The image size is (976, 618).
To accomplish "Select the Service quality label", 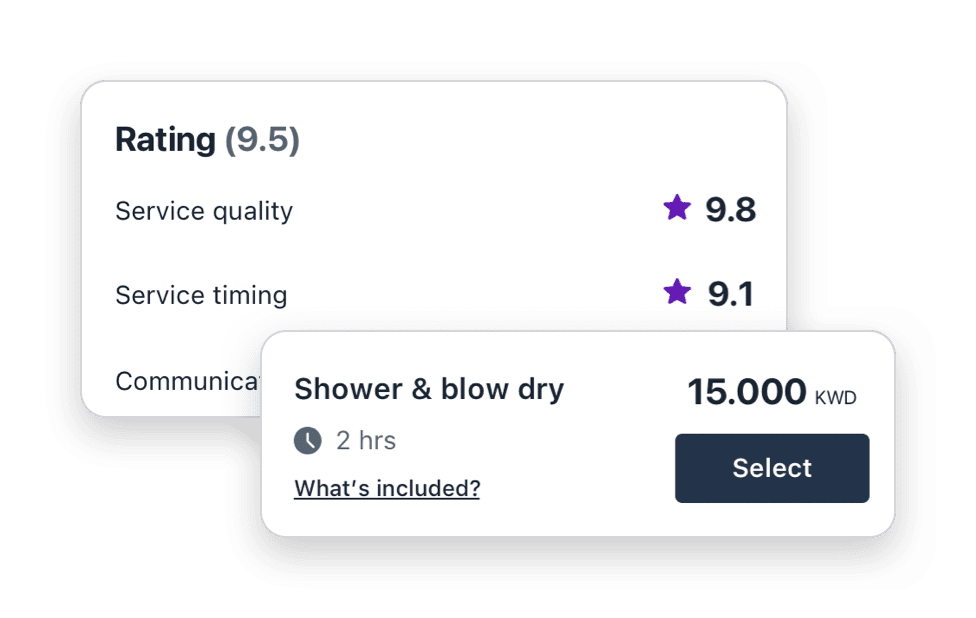I will click(x=204, y=211).
